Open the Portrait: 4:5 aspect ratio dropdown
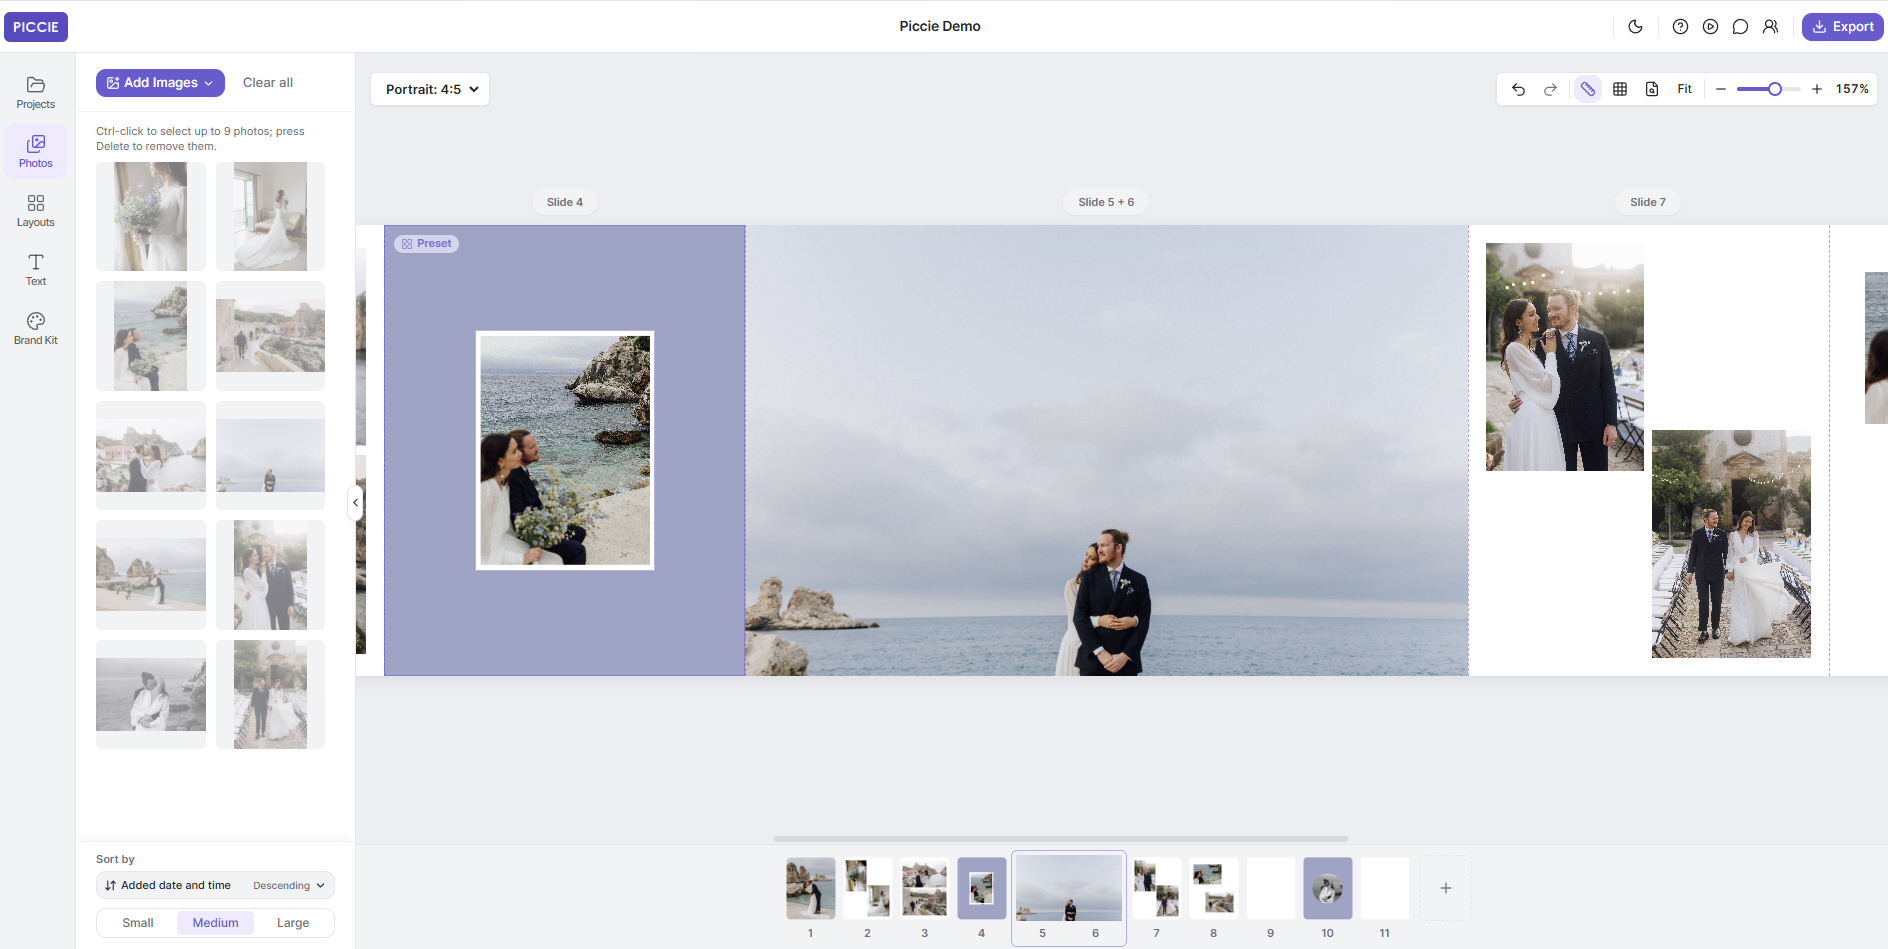The height and width of the screenshot is (949, 1888). tap(431, 89)
